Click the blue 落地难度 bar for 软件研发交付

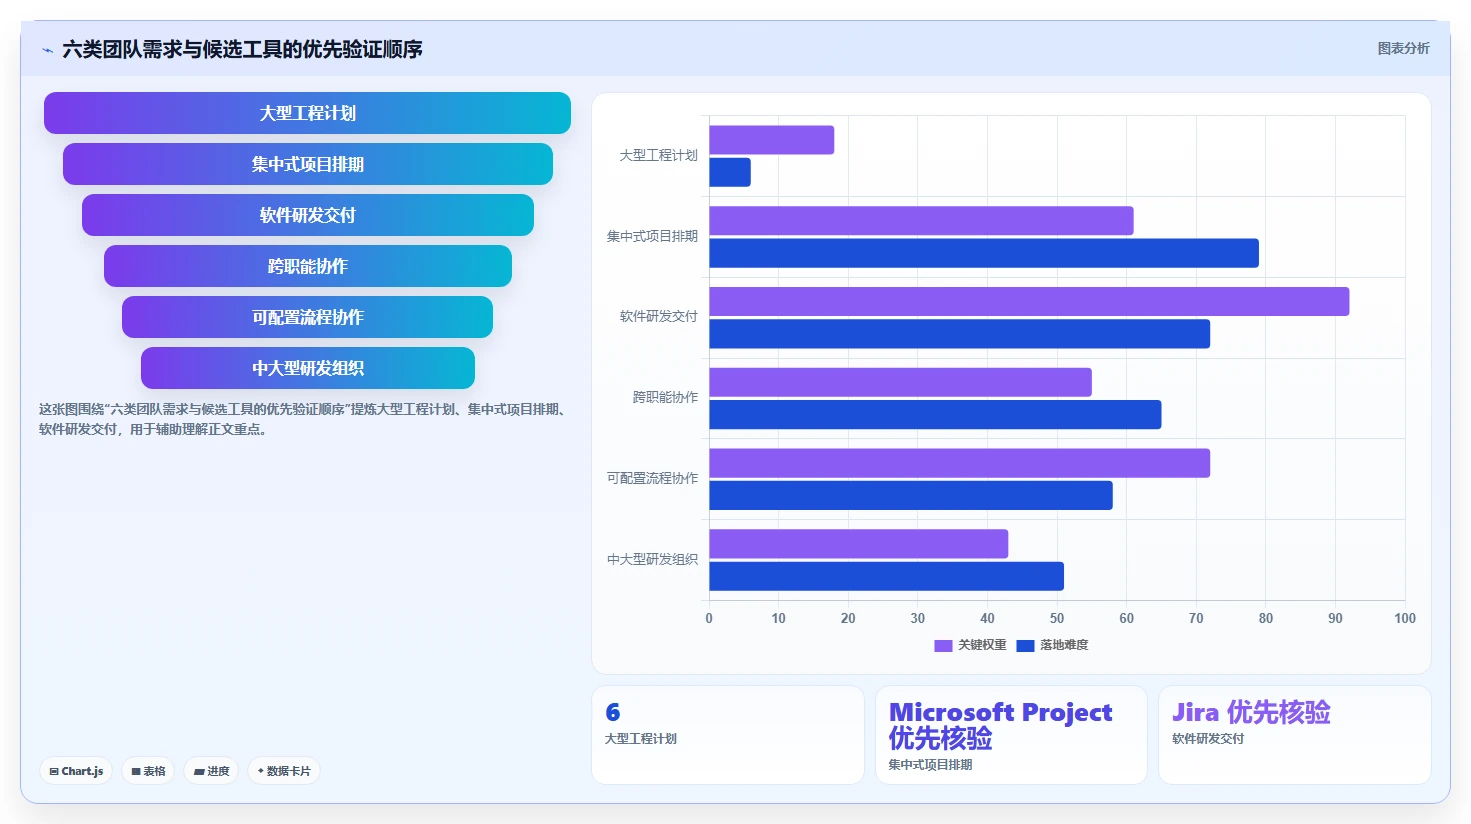[x=959, y=334]
